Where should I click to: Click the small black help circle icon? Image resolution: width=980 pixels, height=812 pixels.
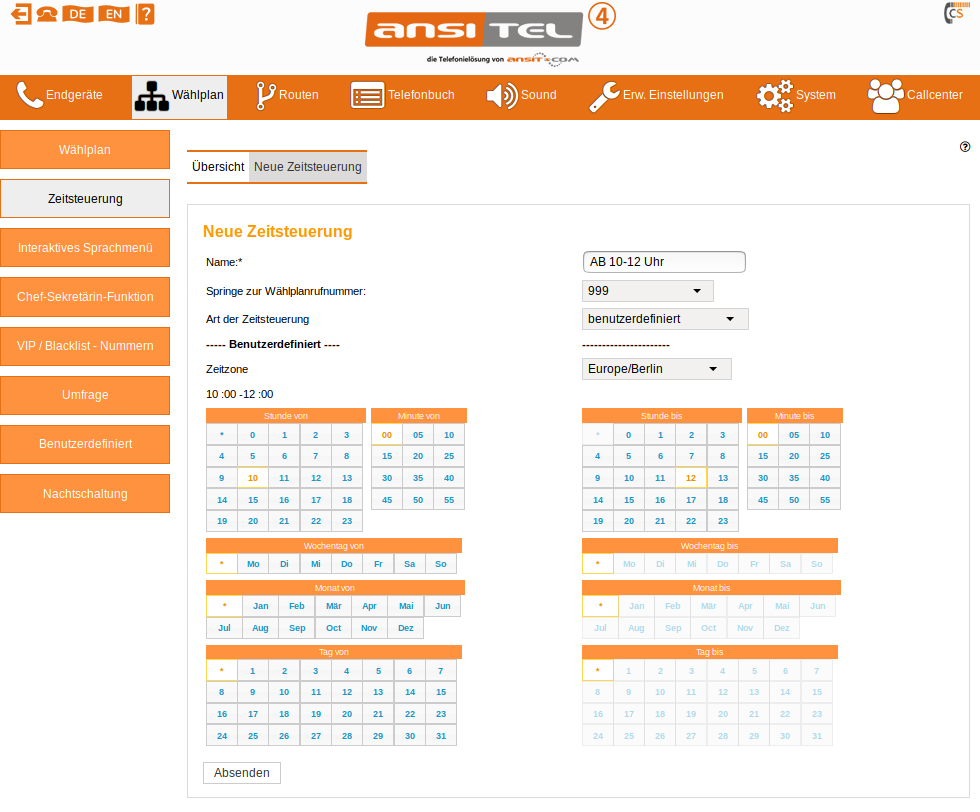click(x=965, y=147)
